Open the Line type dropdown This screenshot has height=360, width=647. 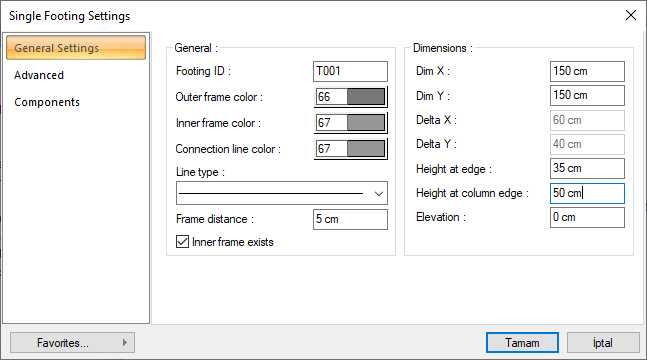click(x=282, y=193)
